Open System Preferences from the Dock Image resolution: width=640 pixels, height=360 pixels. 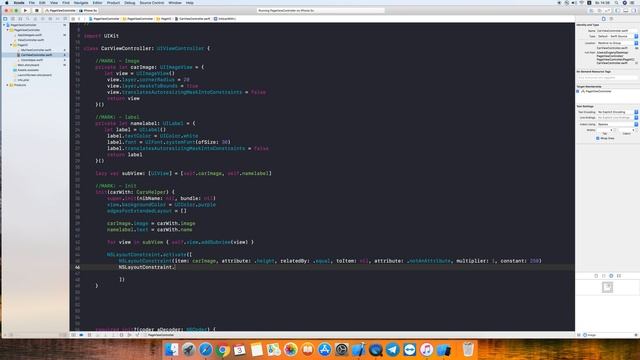pos(342,349)
